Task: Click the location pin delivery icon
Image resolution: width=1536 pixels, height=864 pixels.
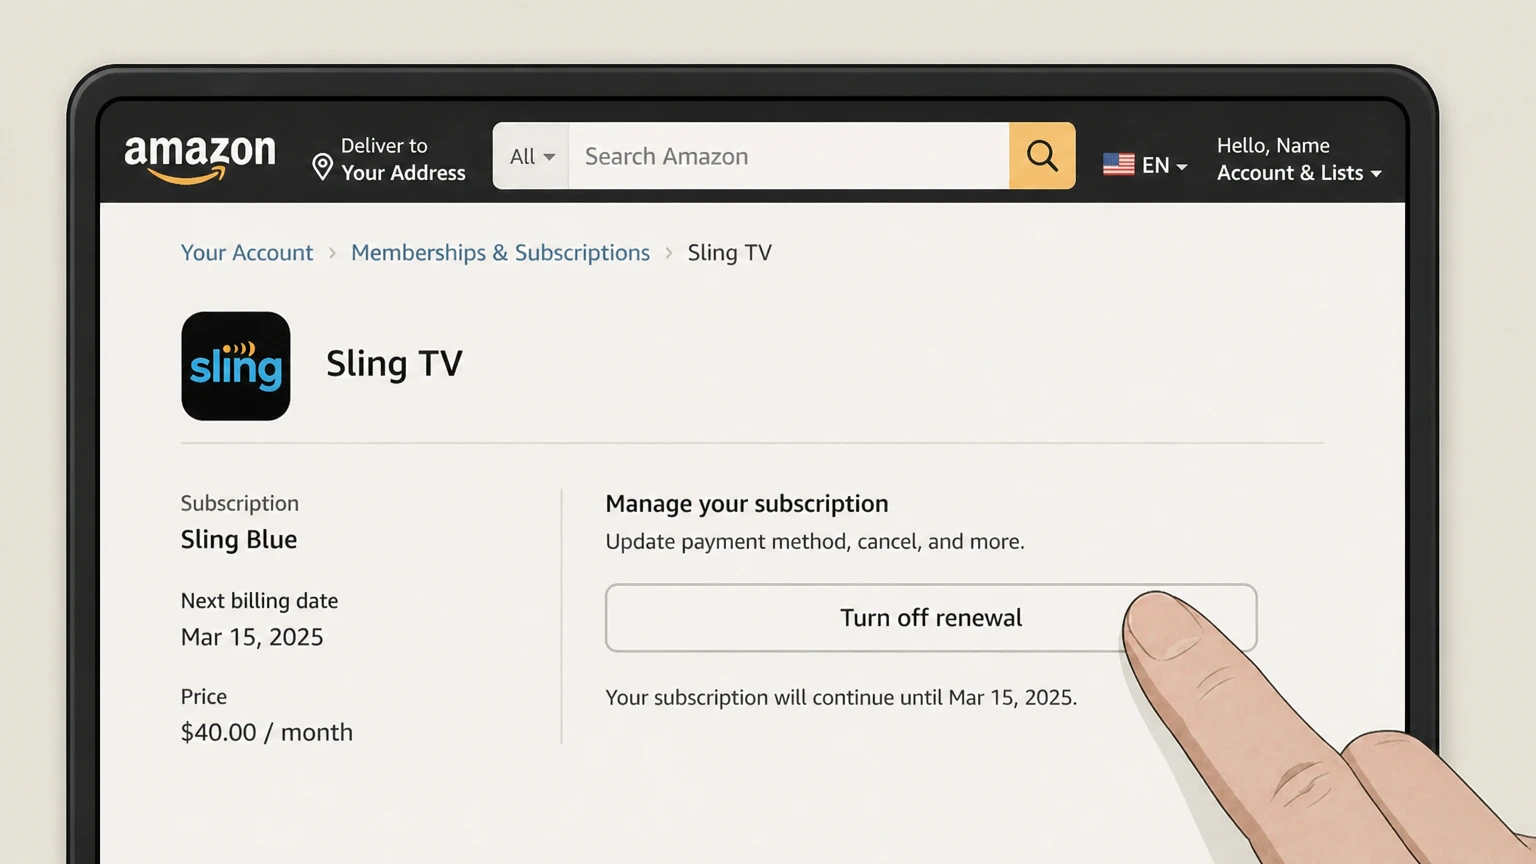Action: (322, 167)
